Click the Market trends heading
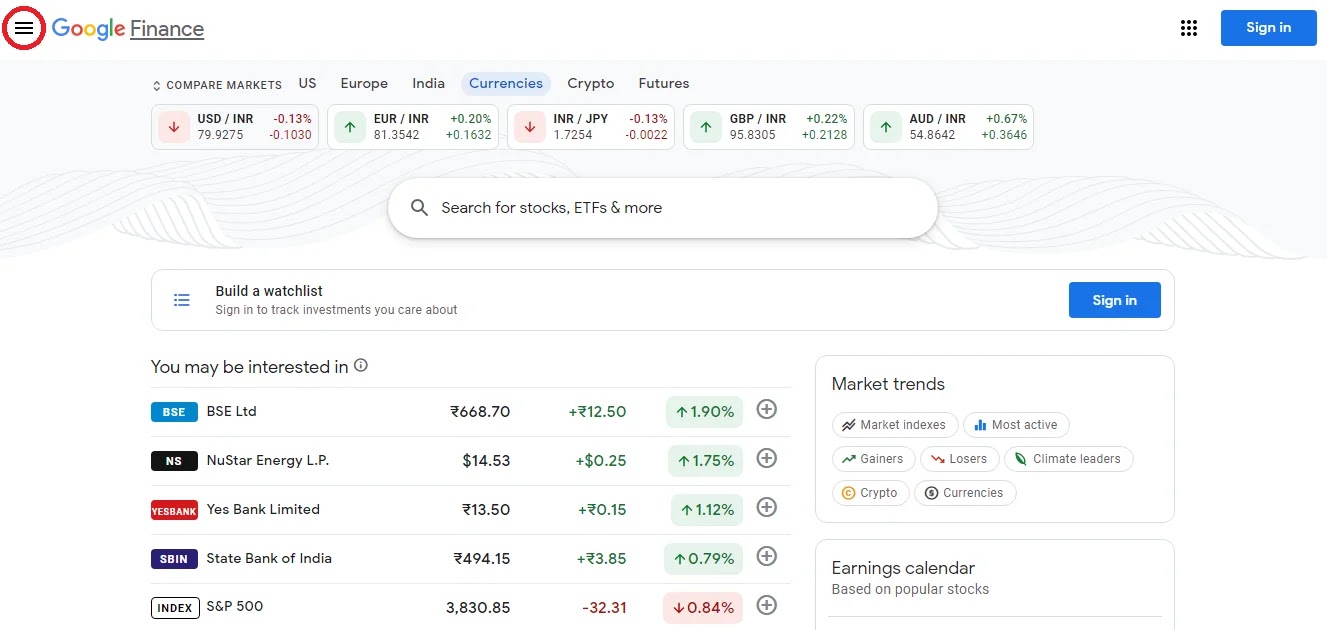Screen dimensions: 1327x630 [888, 384]
